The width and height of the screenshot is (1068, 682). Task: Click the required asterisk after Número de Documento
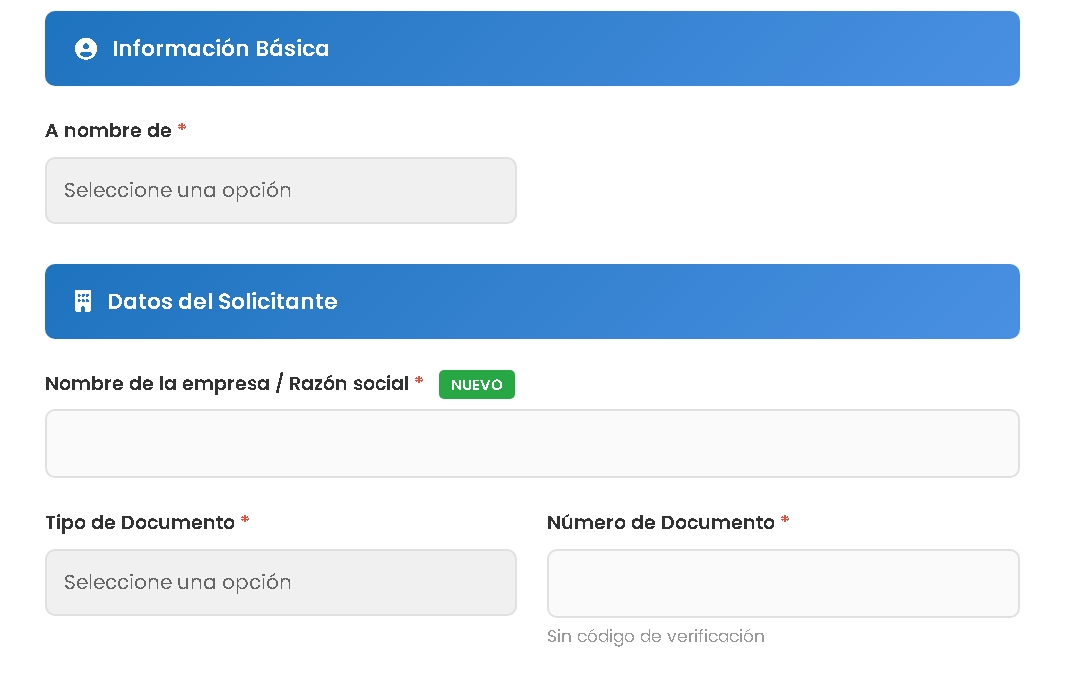785,521
